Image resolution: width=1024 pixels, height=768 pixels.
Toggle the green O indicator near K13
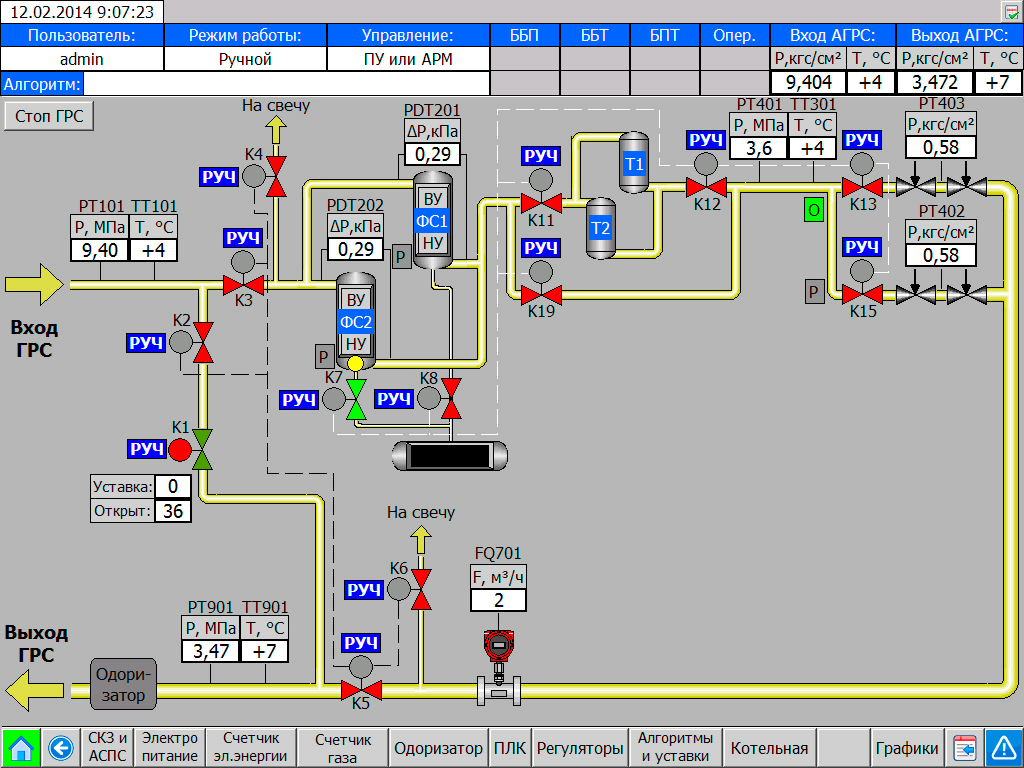(814, 210)
